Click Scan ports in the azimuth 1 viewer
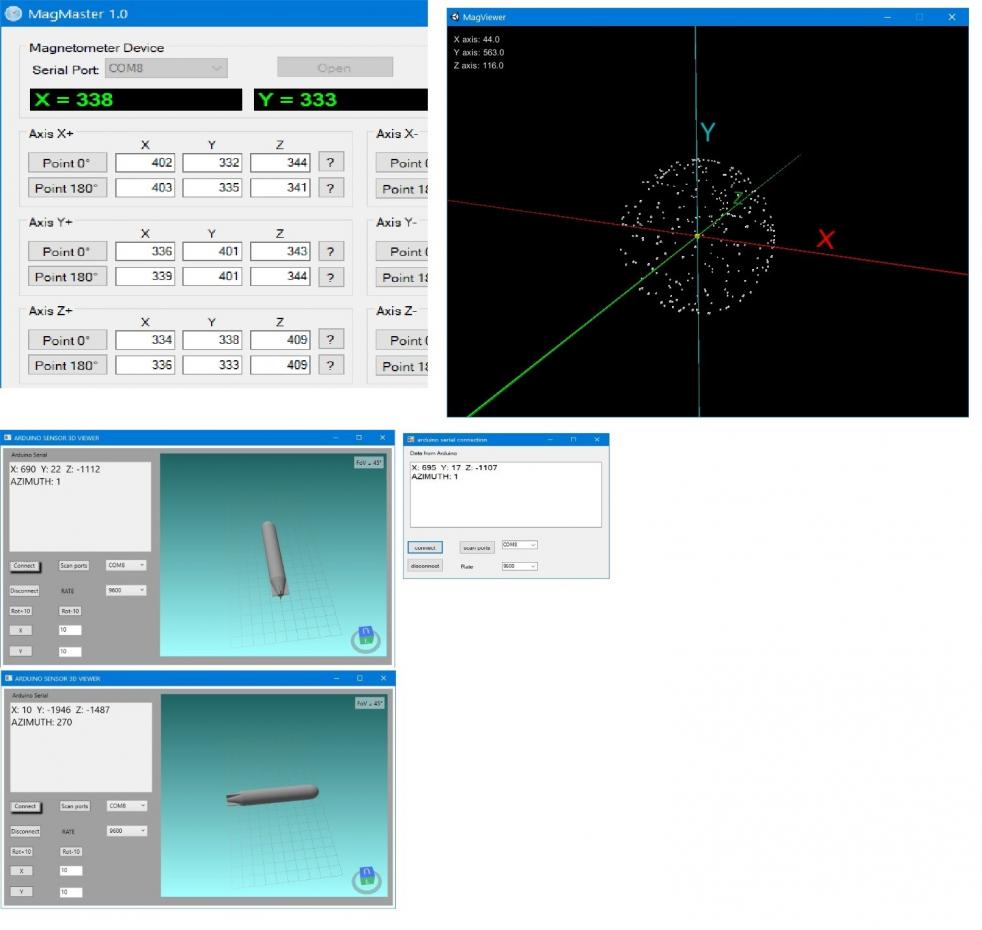This screenshot has width=982, height=930. pos(73,565)
